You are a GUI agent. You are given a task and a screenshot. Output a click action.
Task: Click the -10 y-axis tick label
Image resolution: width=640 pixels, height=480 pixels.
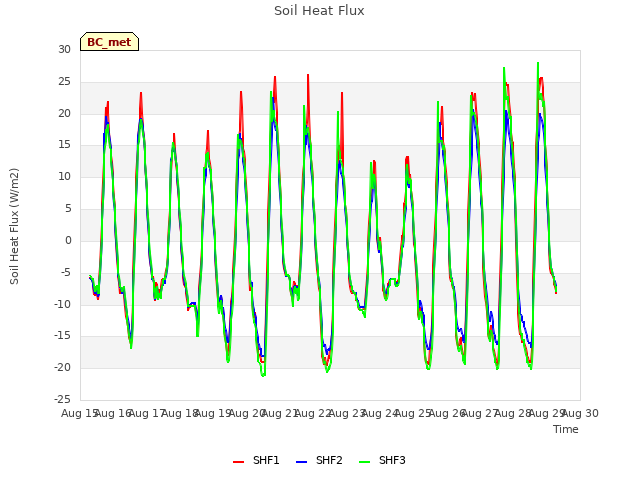(62, 304)
